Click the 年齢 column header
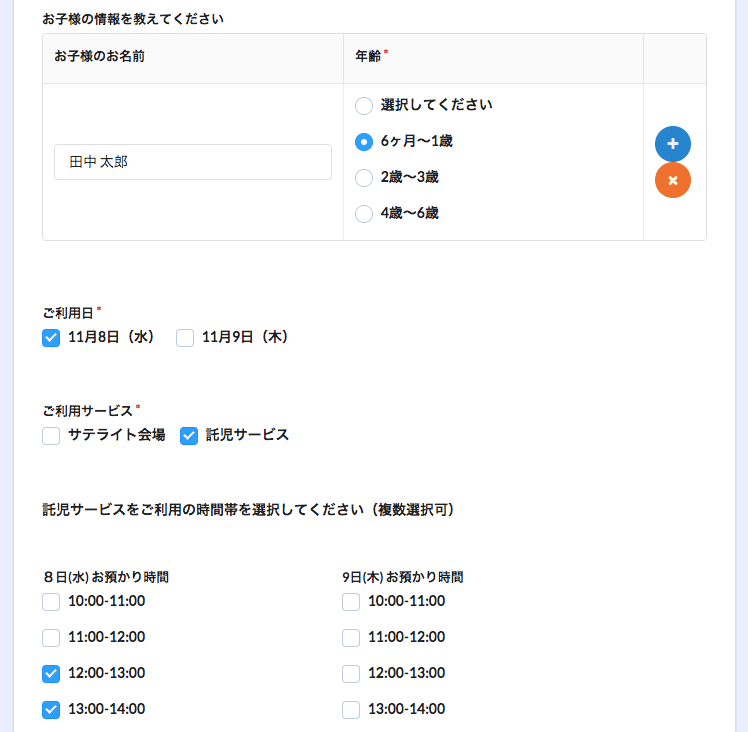748x732 pixels. tap(368, 57)
